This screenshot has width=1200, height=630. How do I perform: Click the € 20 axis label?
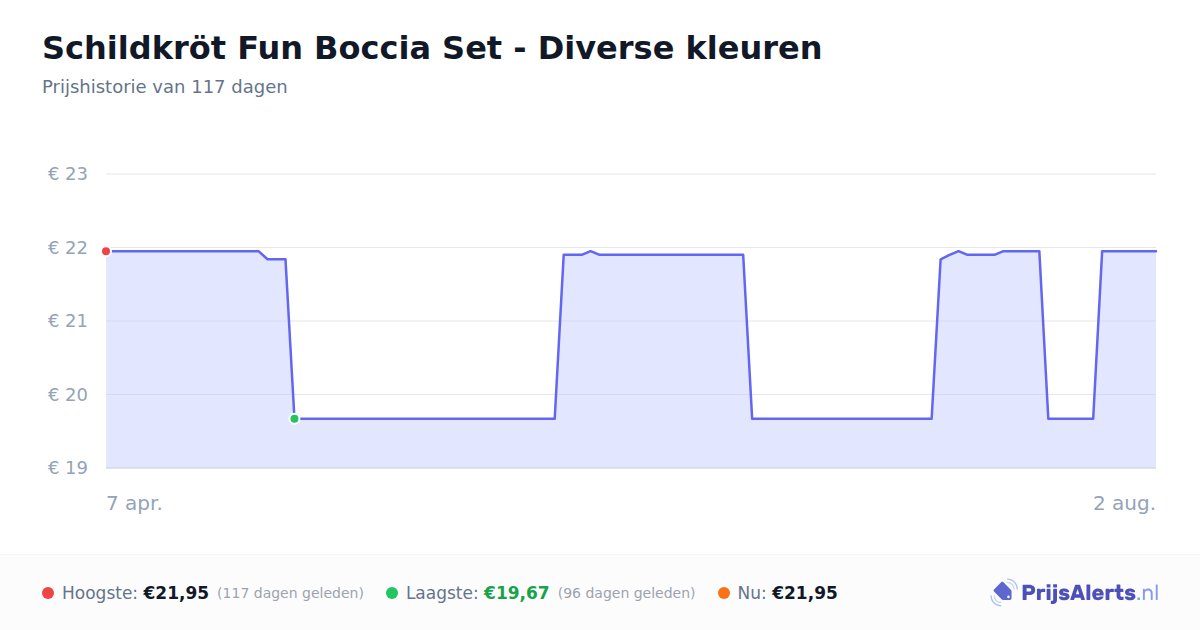[x=68, y=395]
